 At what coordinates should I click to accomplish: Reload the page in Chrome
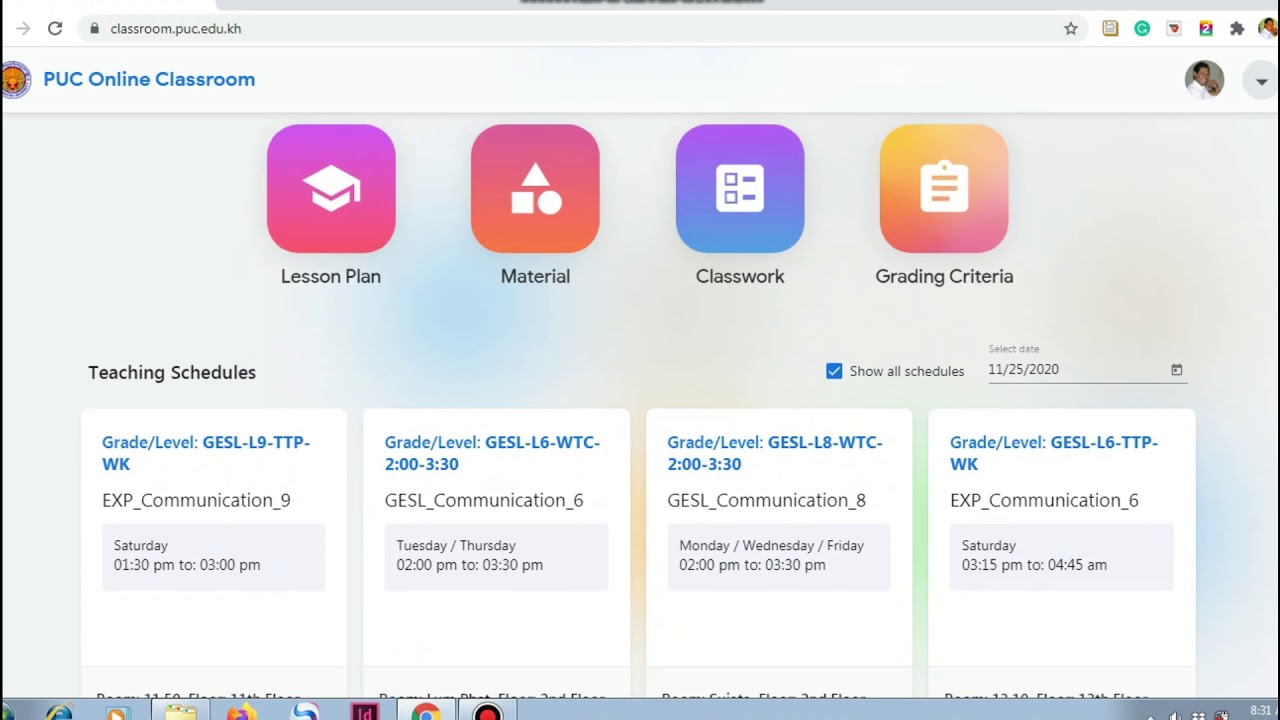55,29
